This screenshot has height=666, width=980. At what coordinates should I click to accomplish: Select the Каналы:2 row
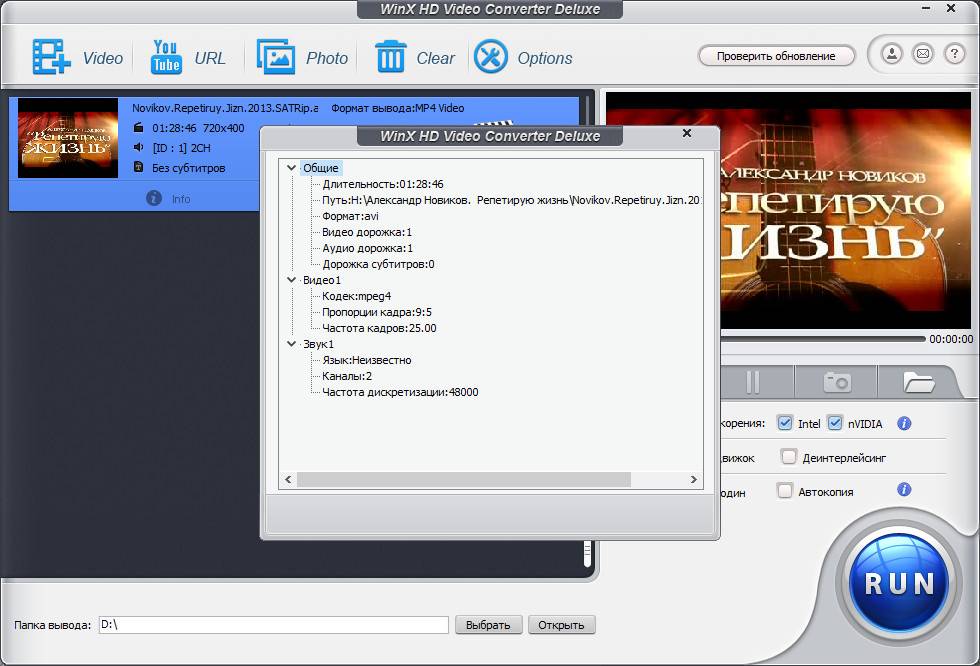click(x=347, y=376)
